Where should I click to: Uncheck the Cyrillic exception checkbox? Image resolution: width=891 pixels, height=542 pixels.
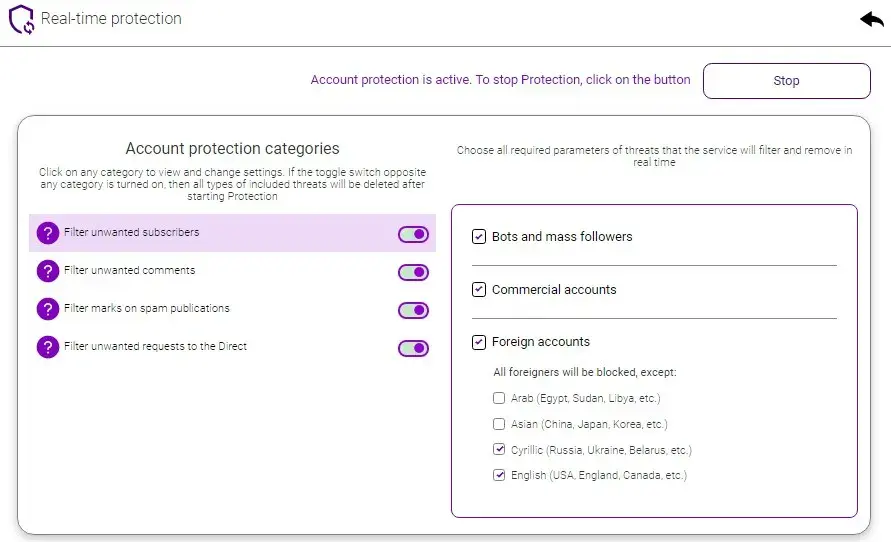point(499,450)
